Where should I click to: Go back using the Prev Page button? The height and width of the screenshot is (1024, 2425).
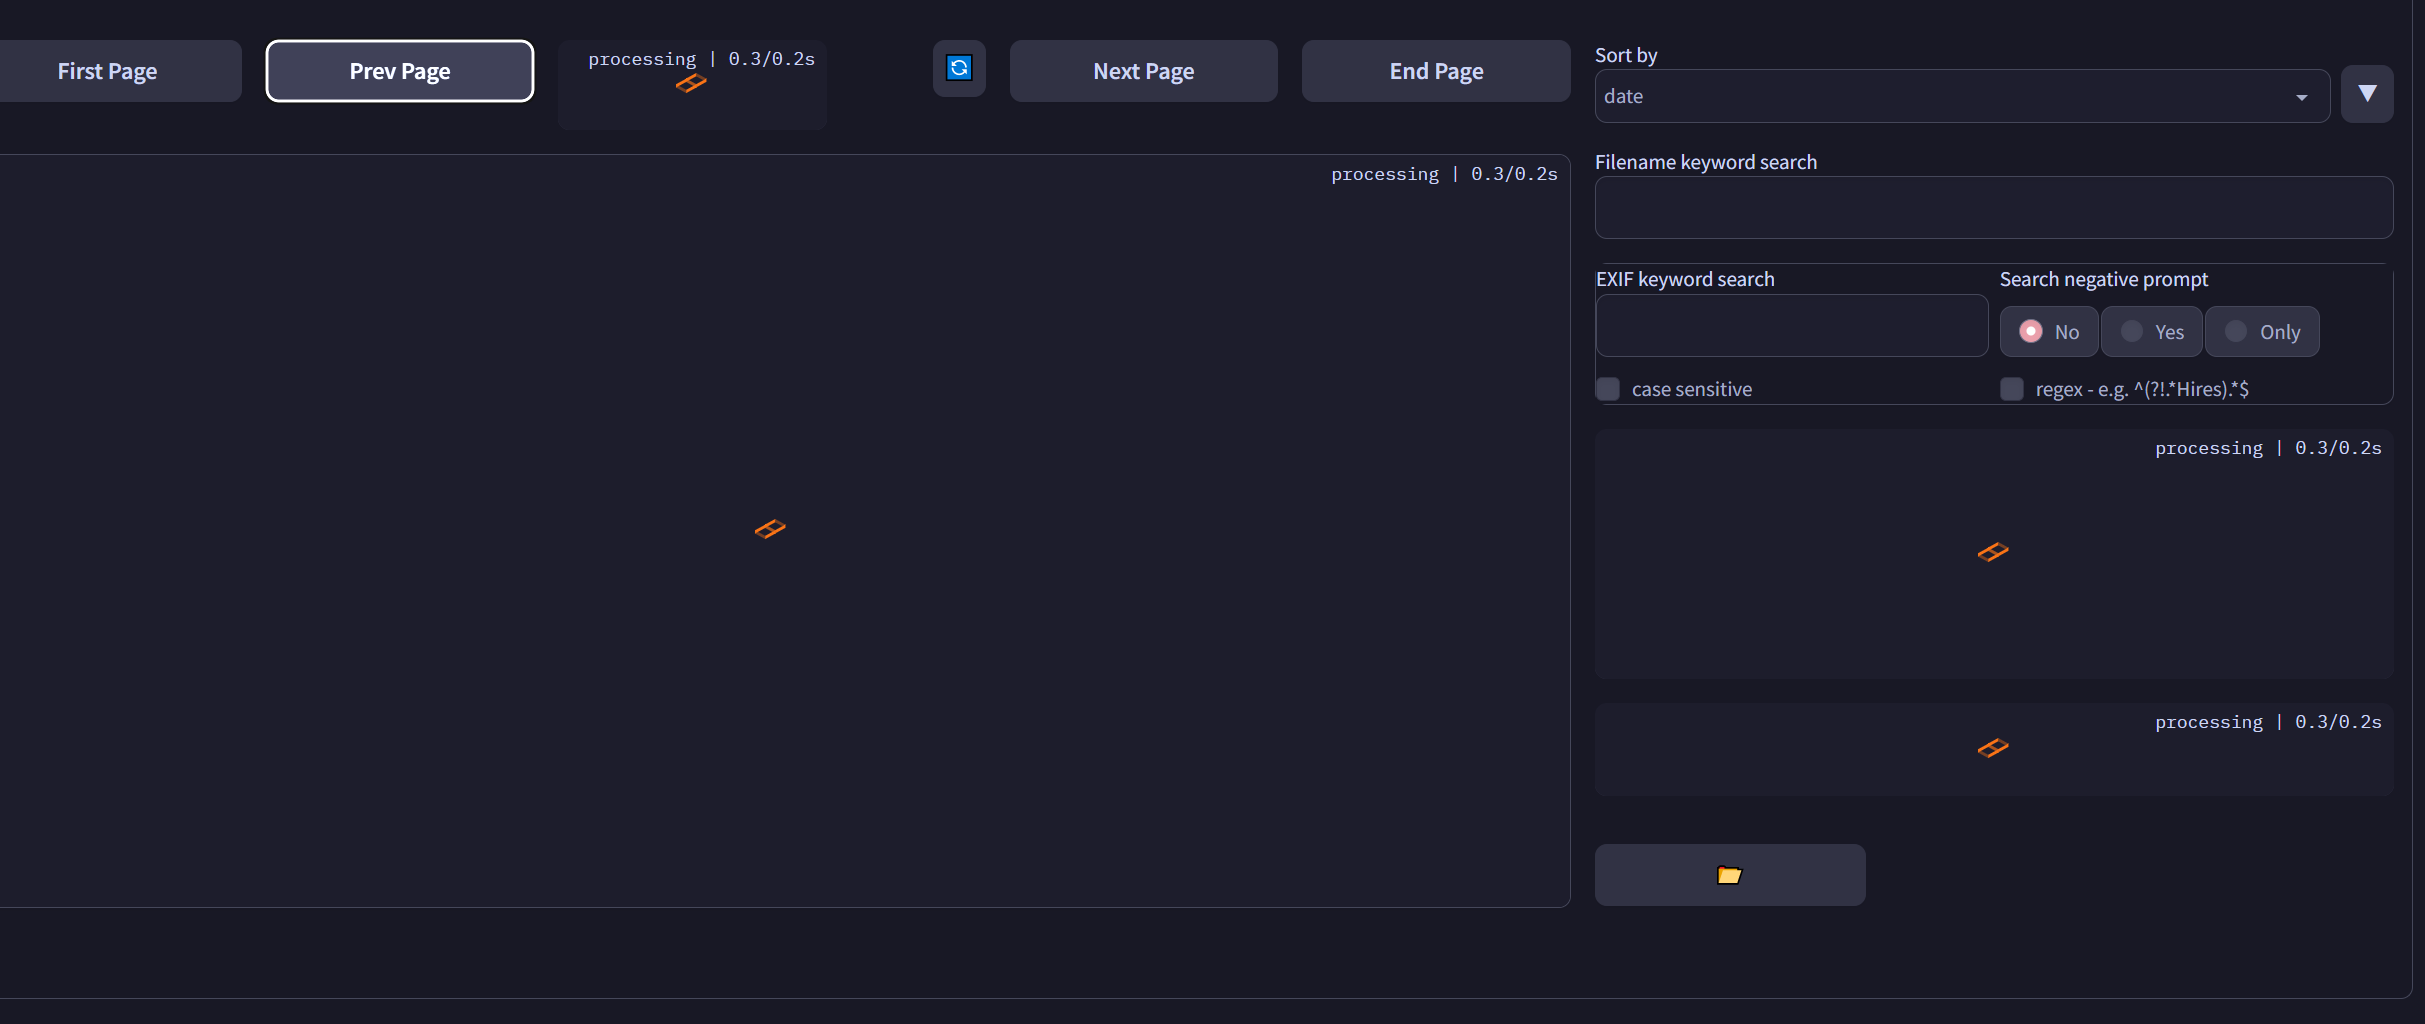point(399,70)
